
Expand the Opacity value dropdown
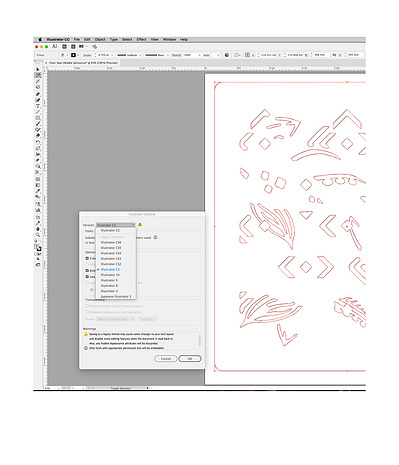click(x=199, y=55)
